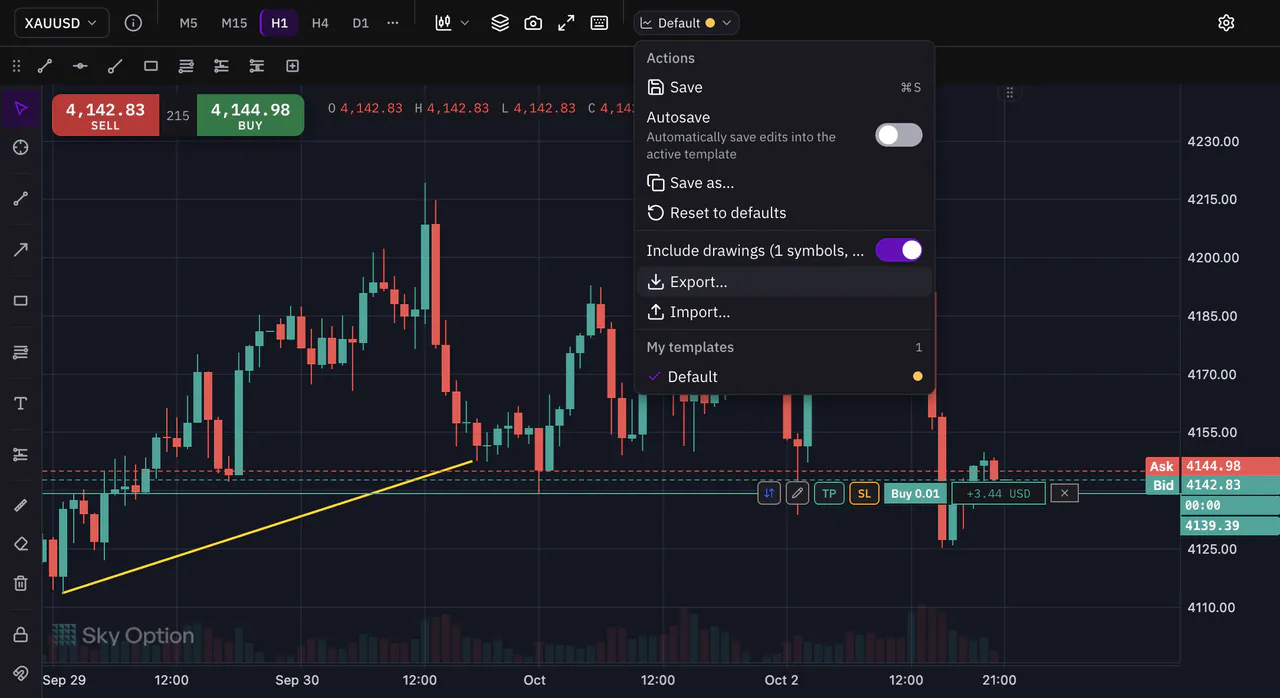Open the Default template dropdown
The height and width of the screenshot is (698, 1280).
pos(686,23)
